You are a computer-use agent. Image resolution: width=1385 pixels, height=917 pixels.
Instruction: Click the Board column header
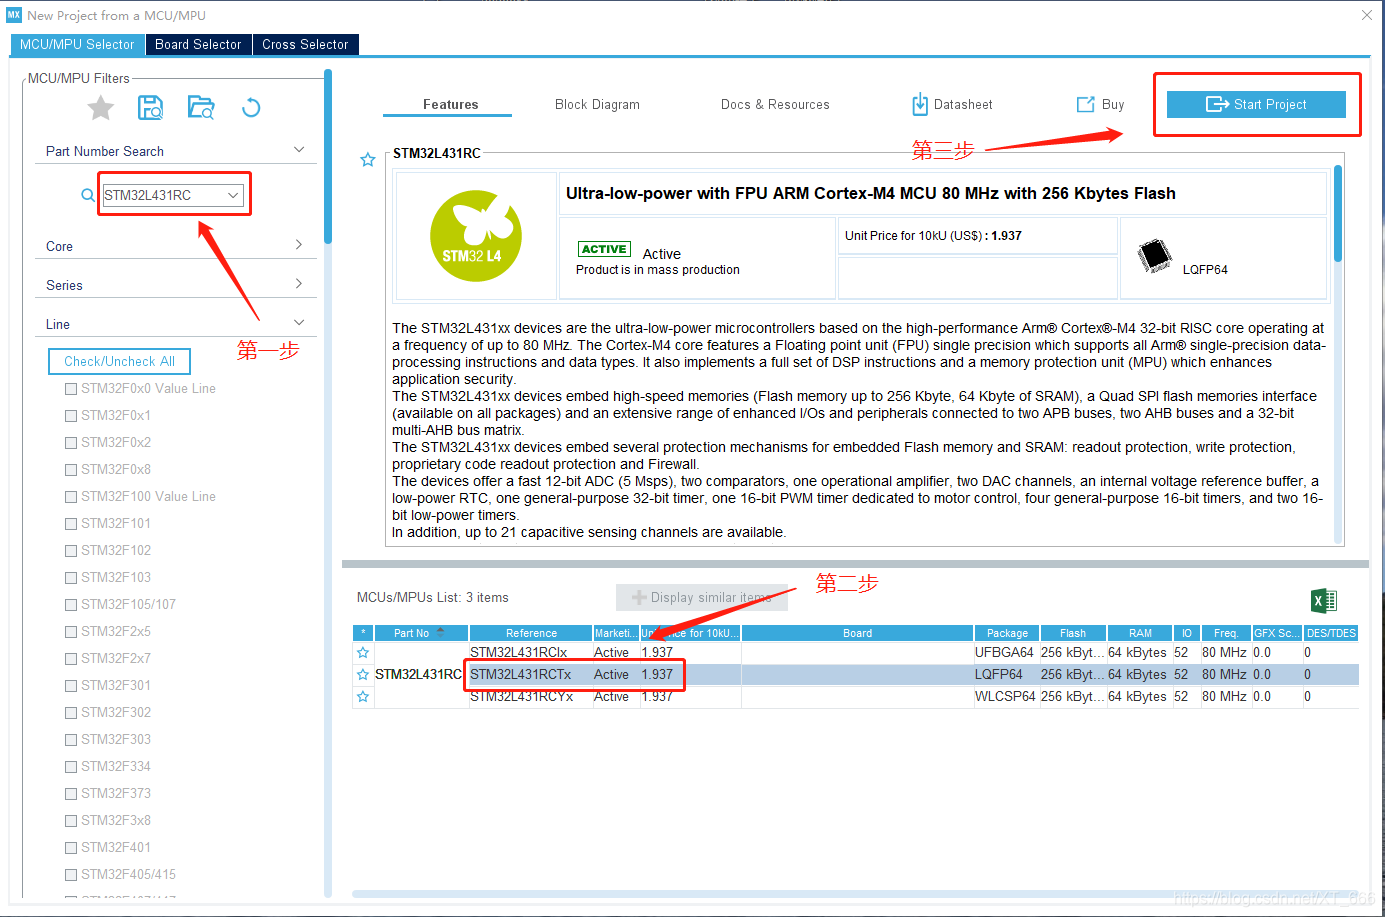tap(857, 633)
